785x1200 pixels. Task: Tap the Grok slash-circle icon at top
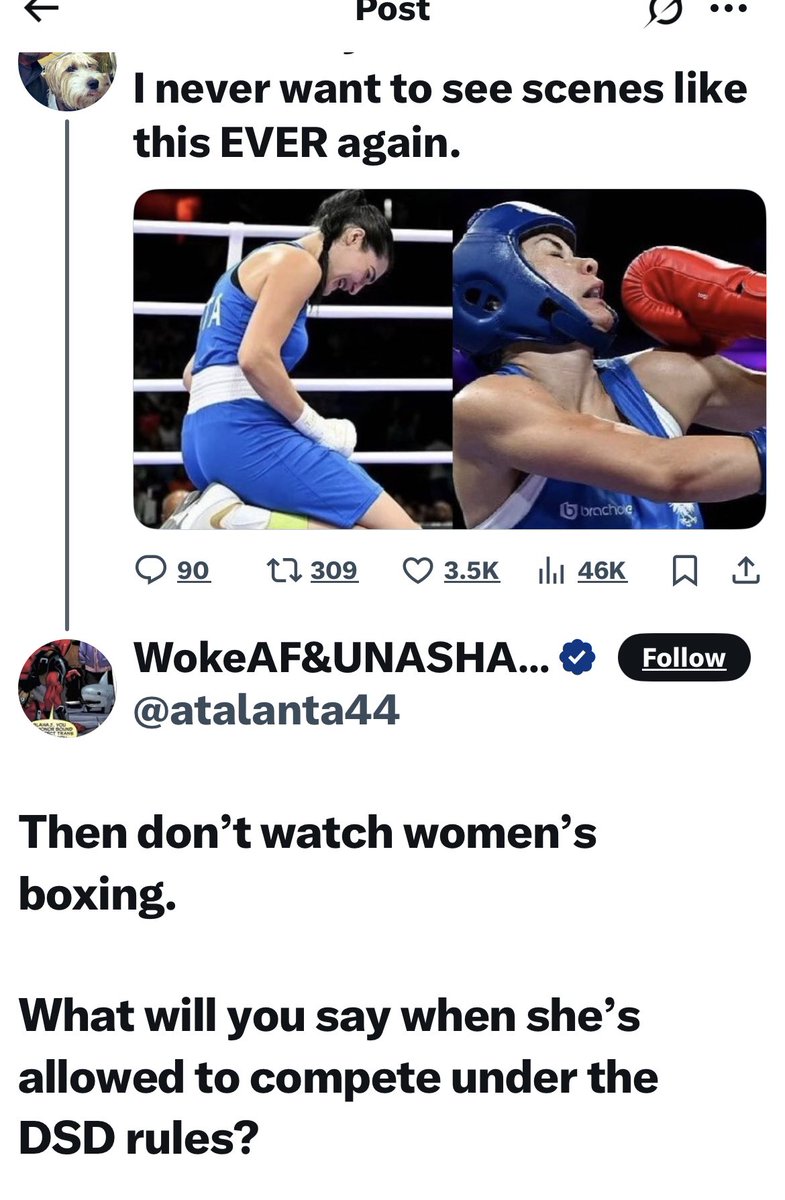(667, 8)
